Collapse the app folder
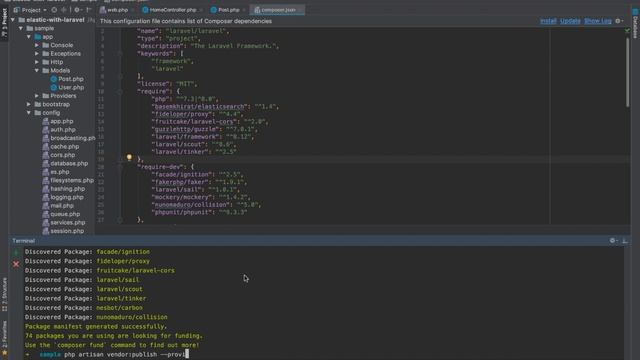The height and width of the screenshot is (360, 640). [x=29, y=37]
